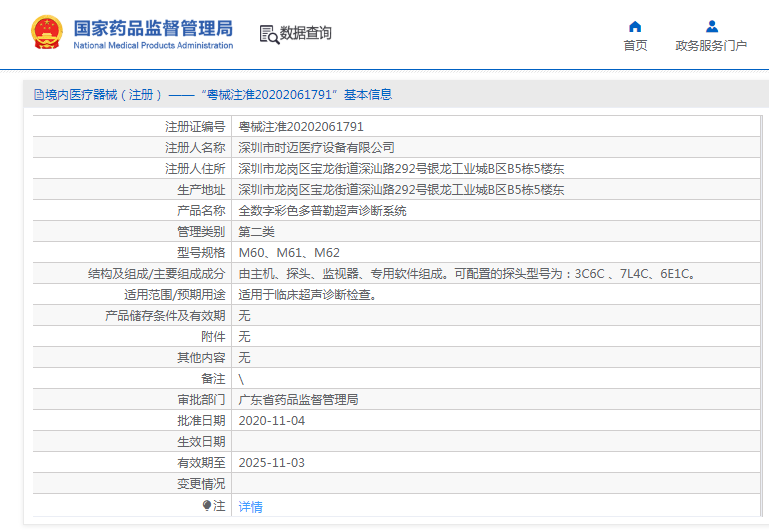Click the 结构及组成/主要组成成分 label

point(156,274)
